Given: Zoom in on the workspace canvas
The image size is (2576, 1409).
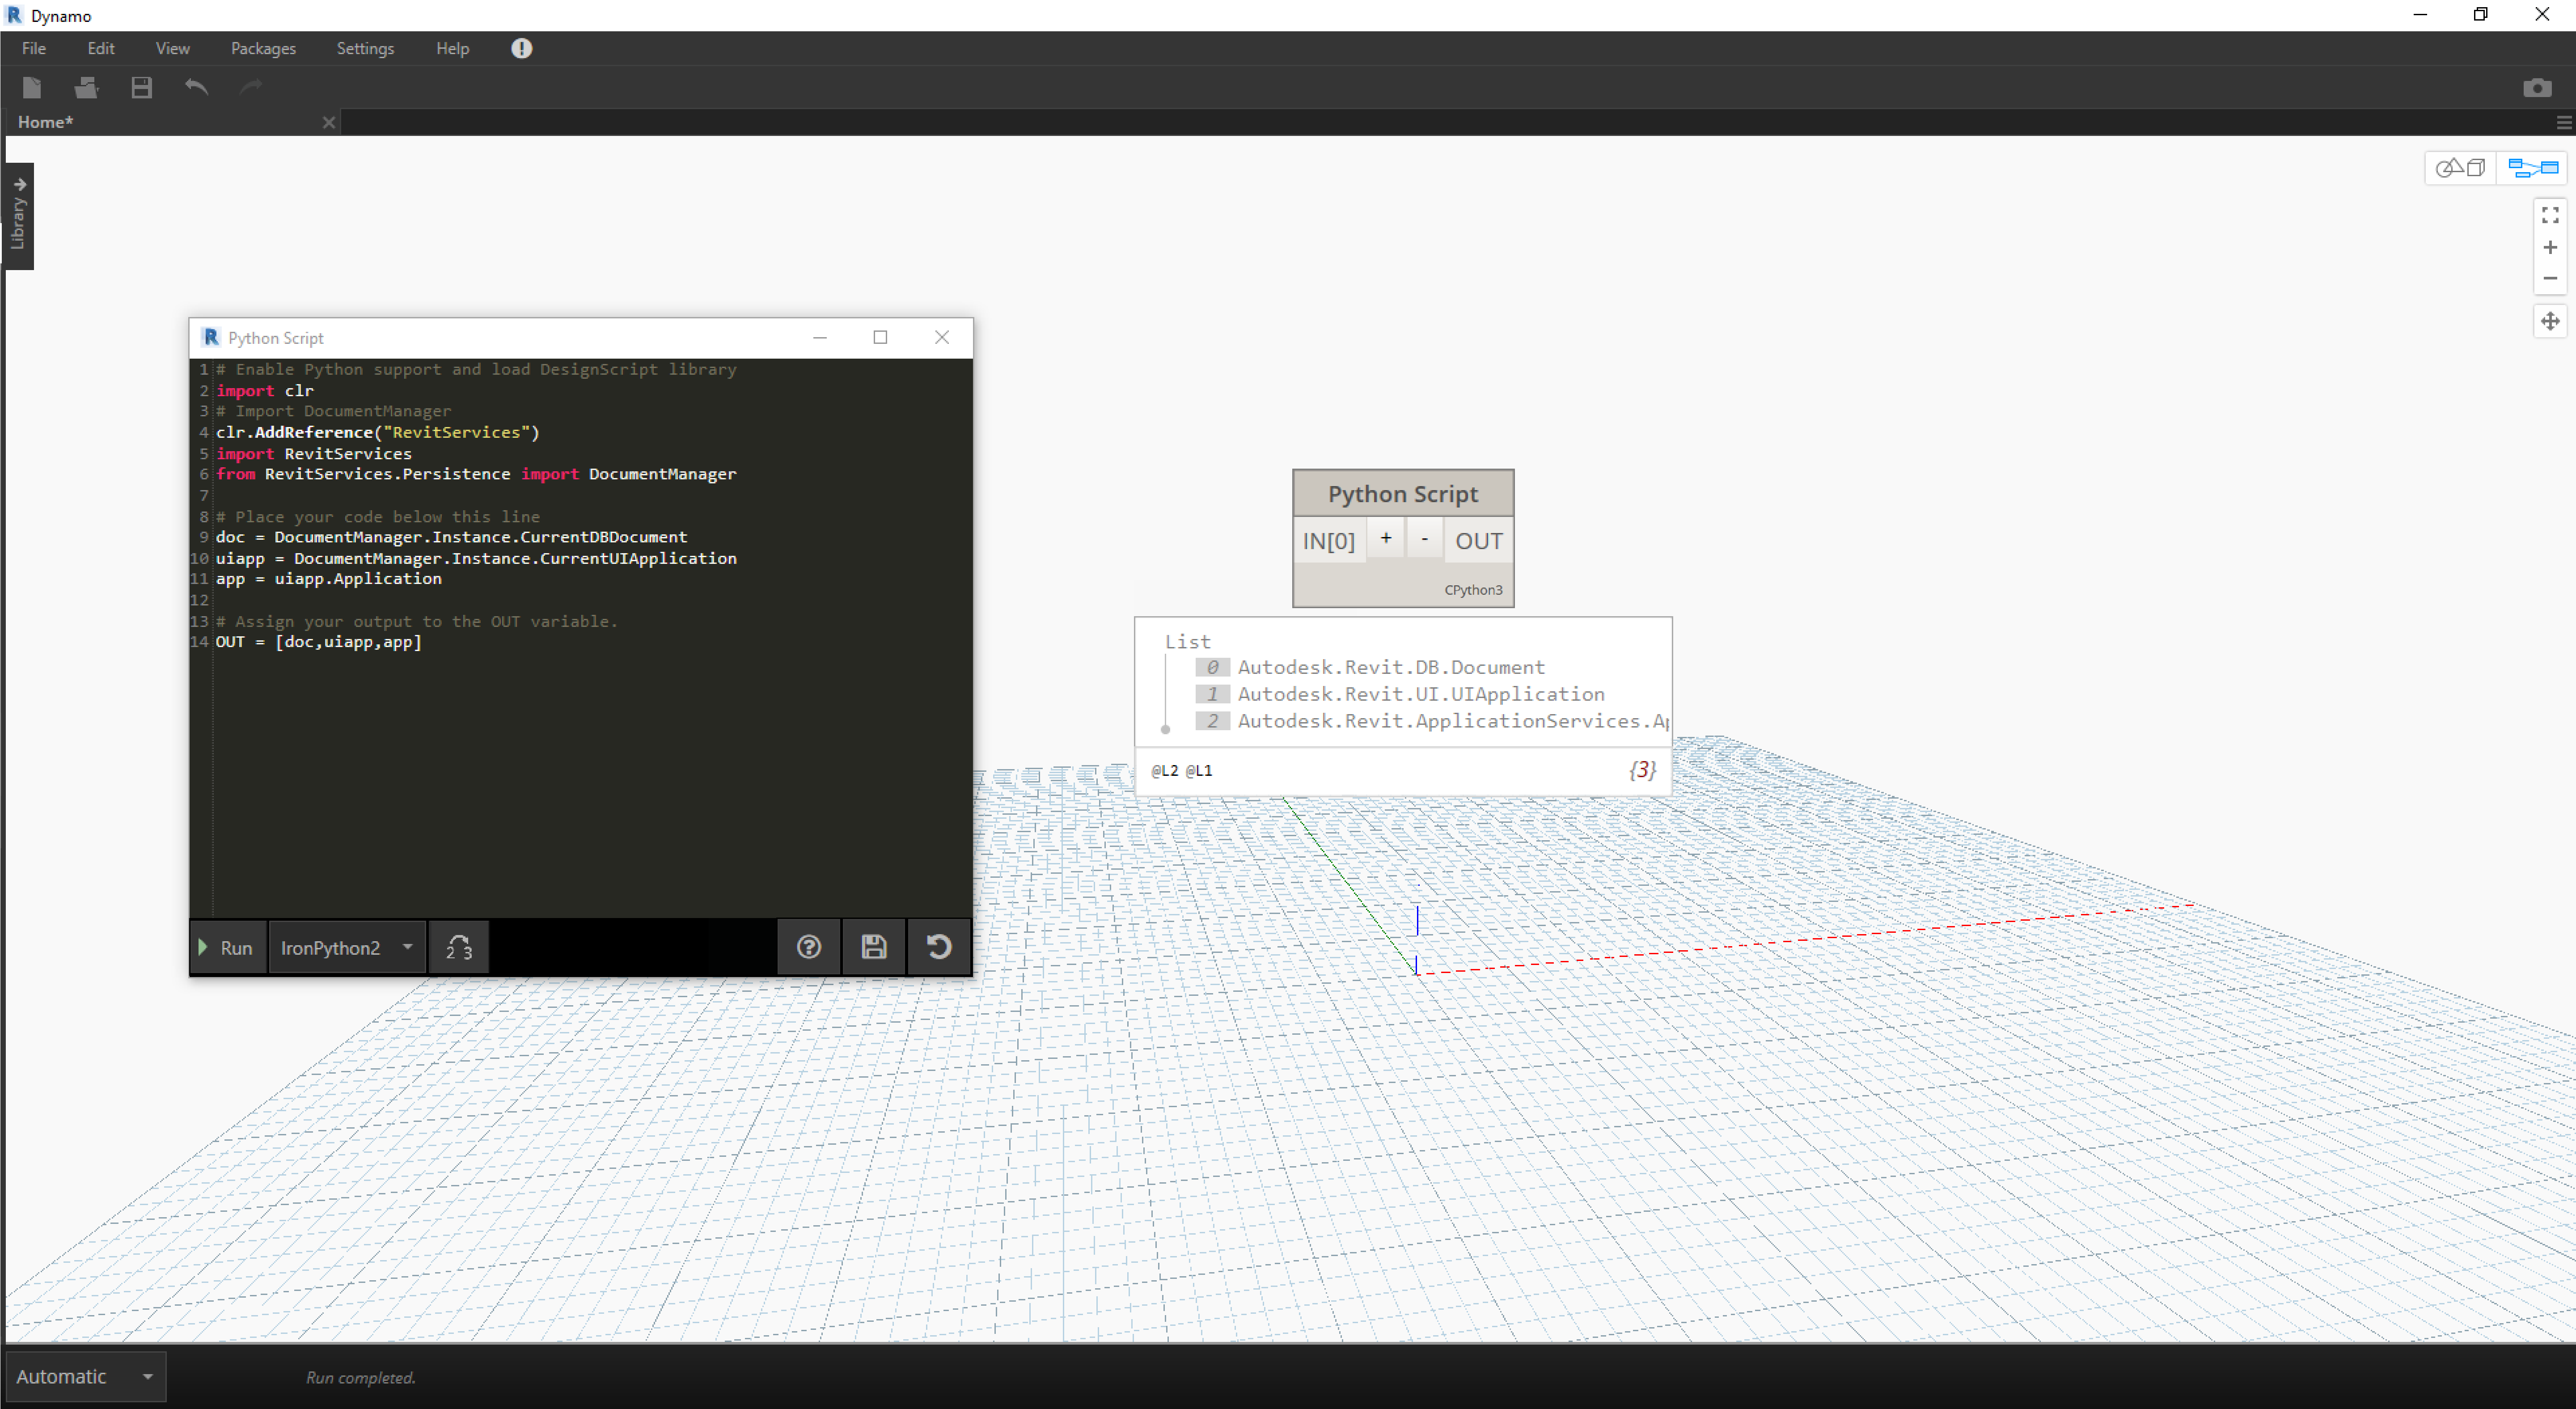Looking at the screenshot, I should pyautogui.click(x=2549, y=247).
